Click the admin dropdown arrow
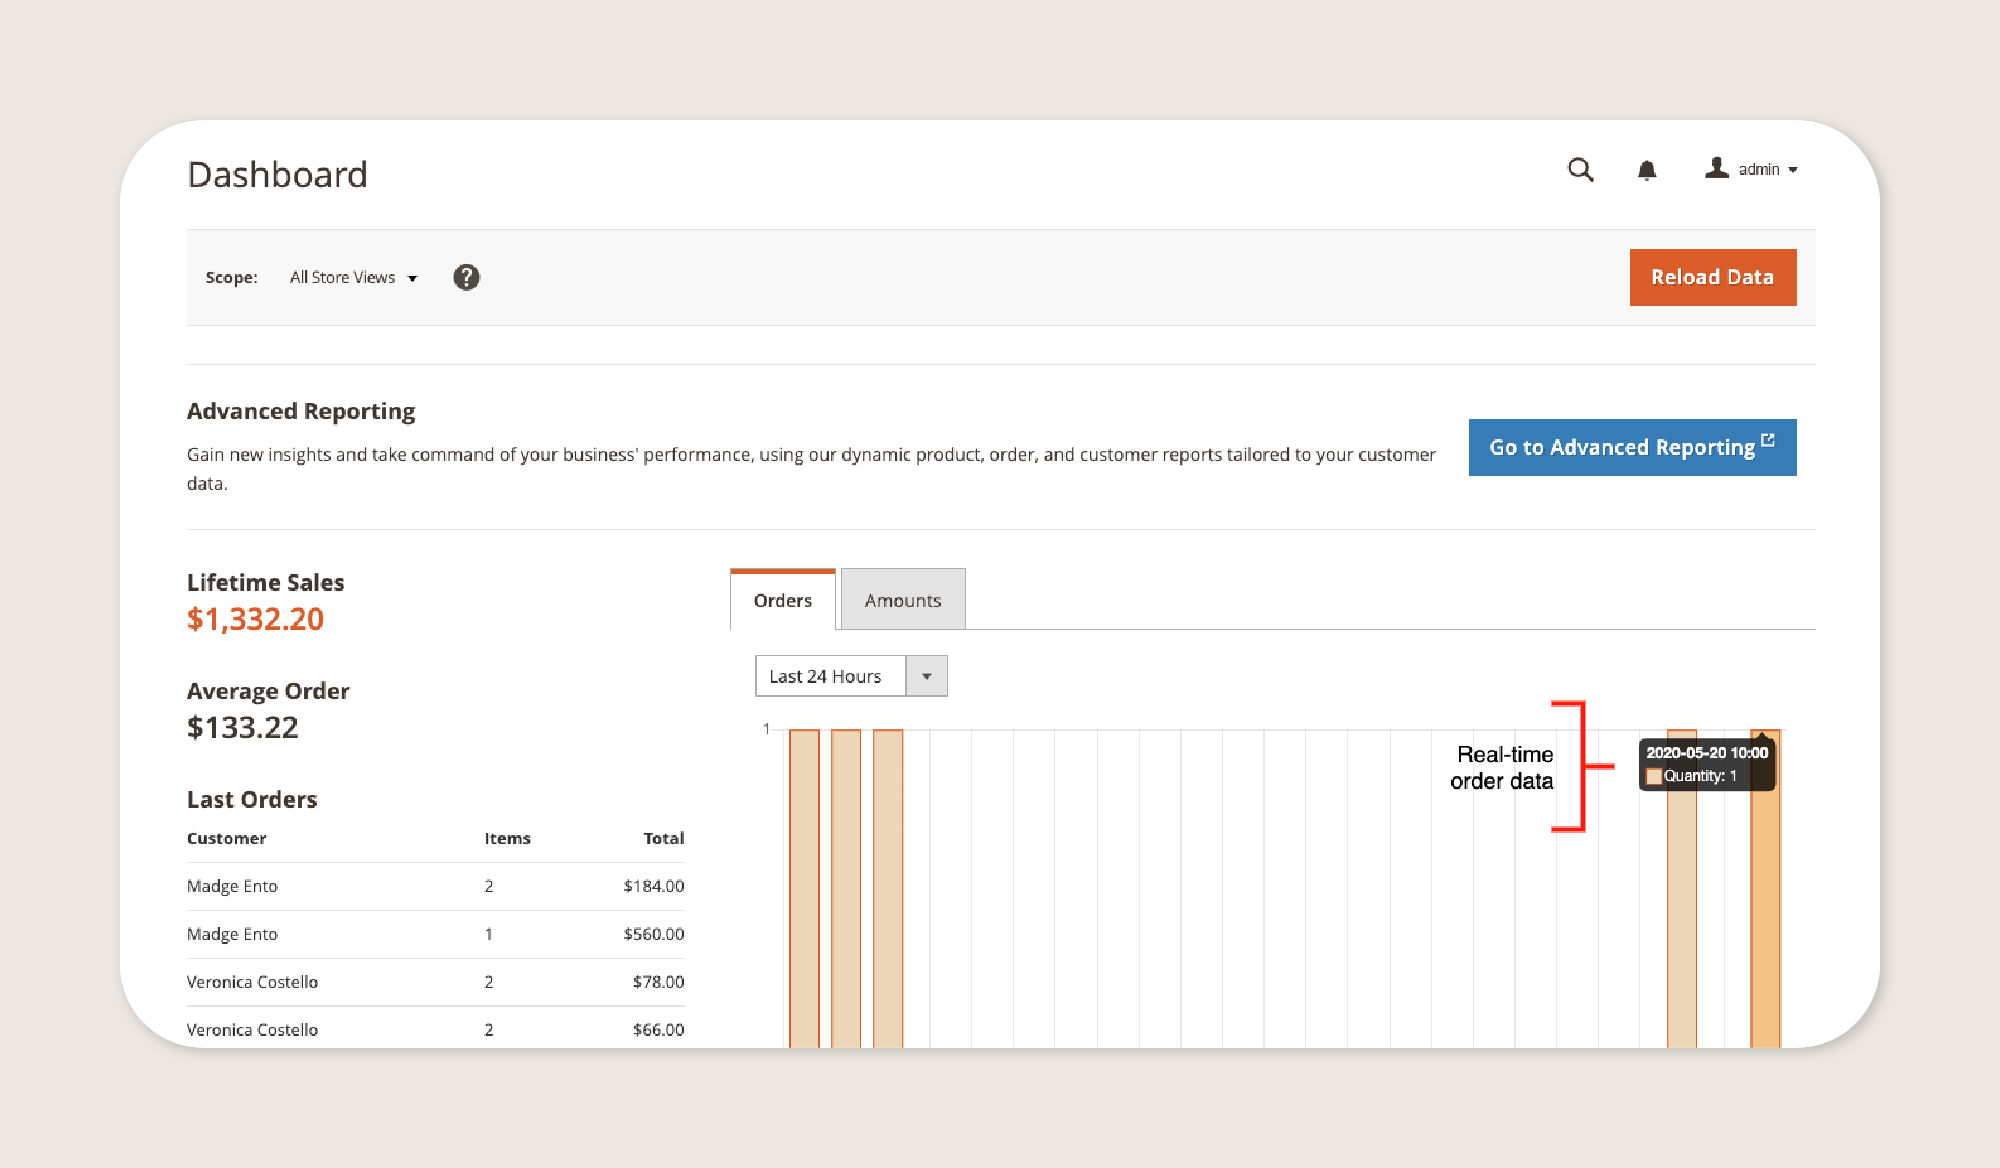 point(1793,170)
